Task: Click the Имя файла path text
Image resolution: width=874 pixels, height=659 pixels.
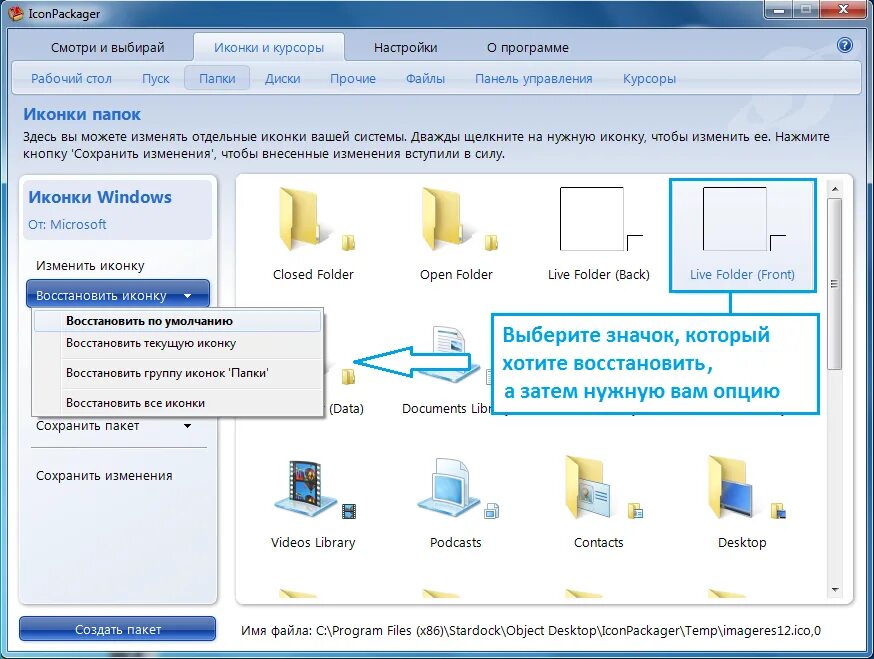Action: [x=531, y=631]
